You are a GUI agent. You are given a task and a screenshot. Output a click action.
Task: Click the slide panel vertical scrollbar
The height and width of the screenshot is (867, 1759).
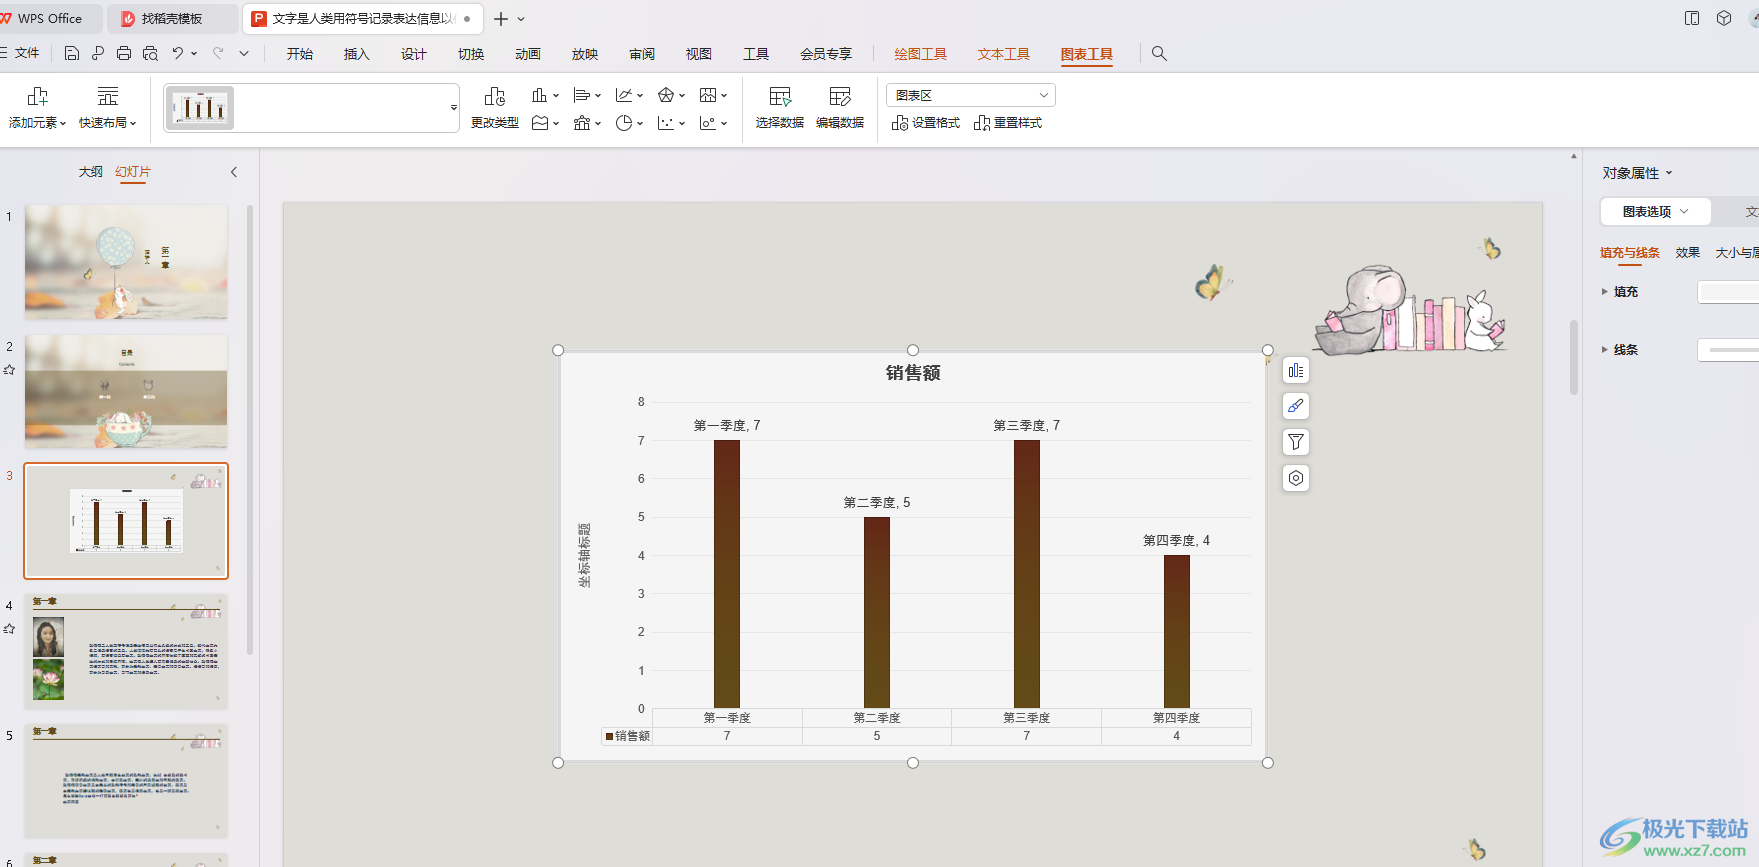click(x=250, y=430)
